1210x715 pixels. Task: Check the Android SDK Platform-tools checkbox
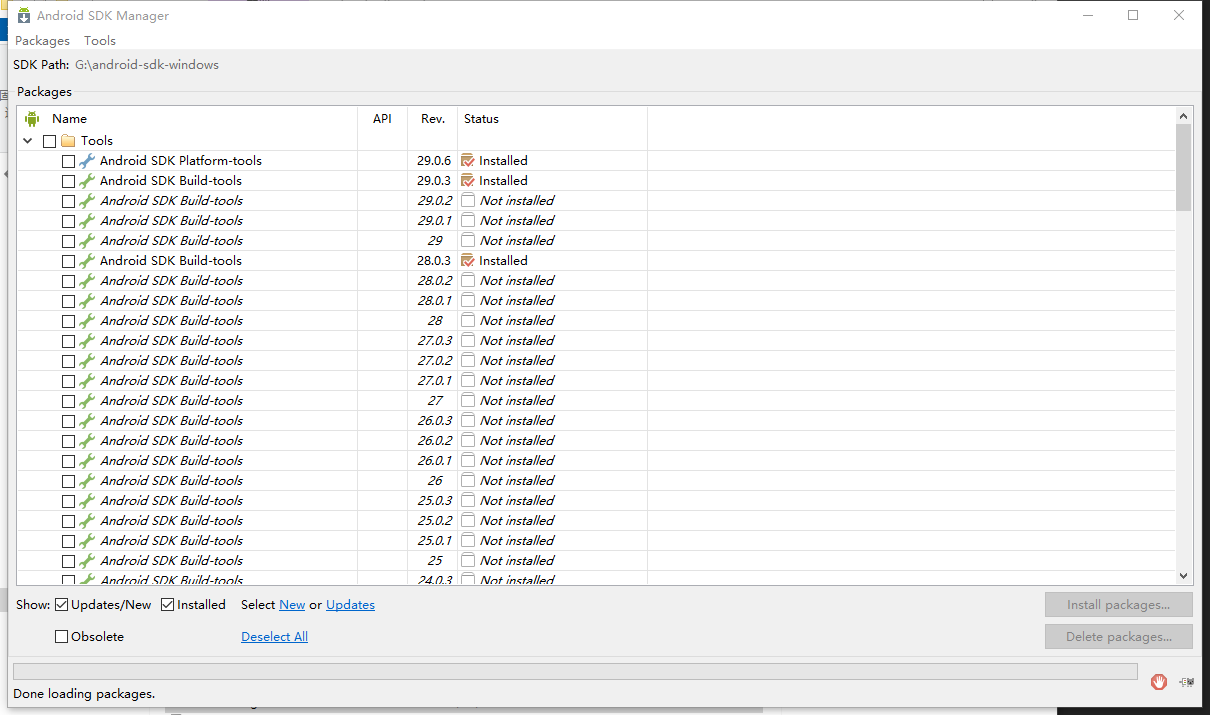click(x=68, y=161)
